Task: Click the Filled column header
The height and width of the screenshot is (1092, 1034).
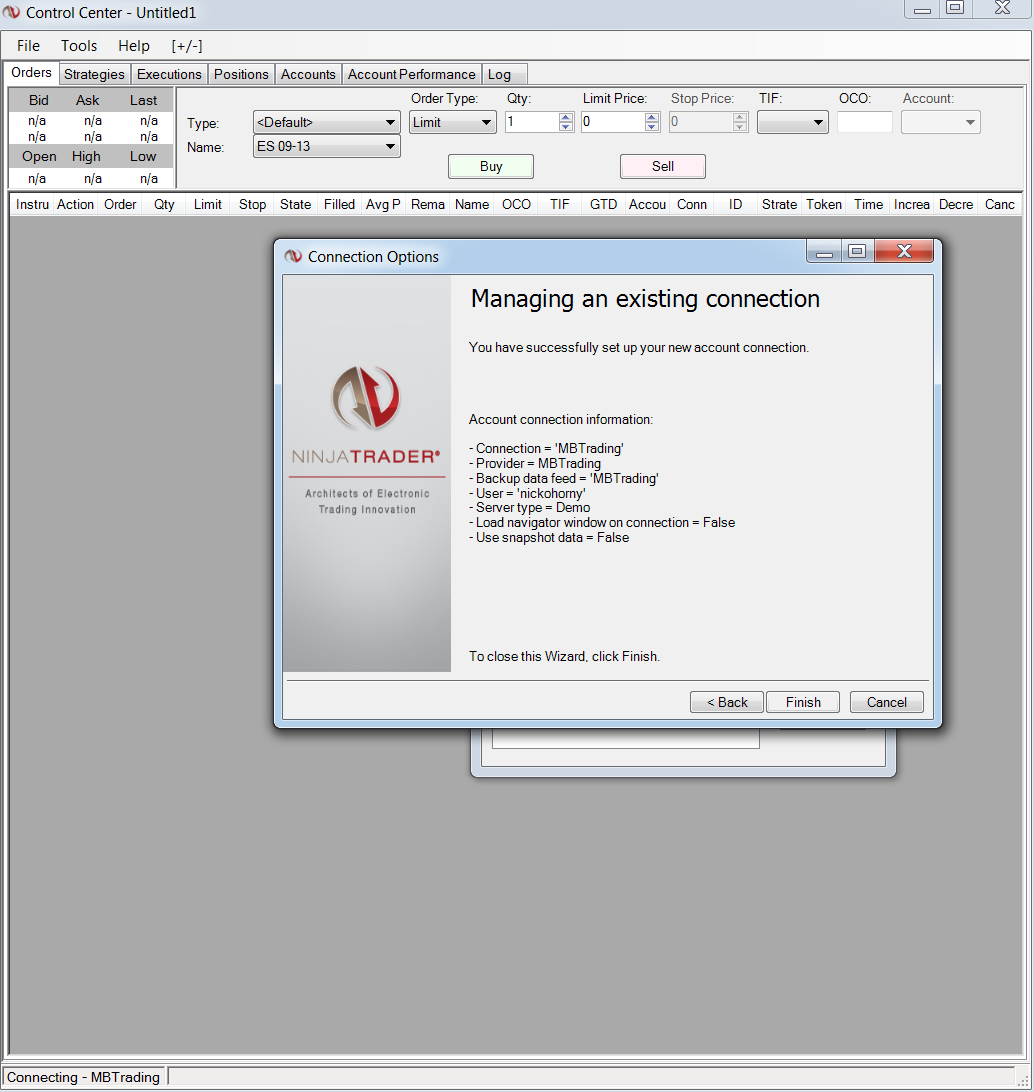Action: point(339,204)
